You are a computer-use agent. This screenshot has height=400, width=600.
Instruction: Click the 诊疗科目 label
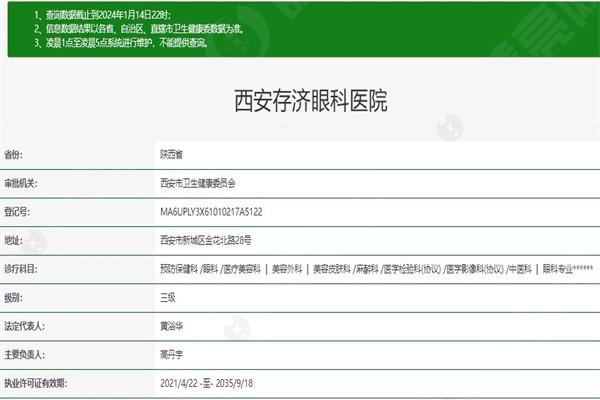[21, 269]
